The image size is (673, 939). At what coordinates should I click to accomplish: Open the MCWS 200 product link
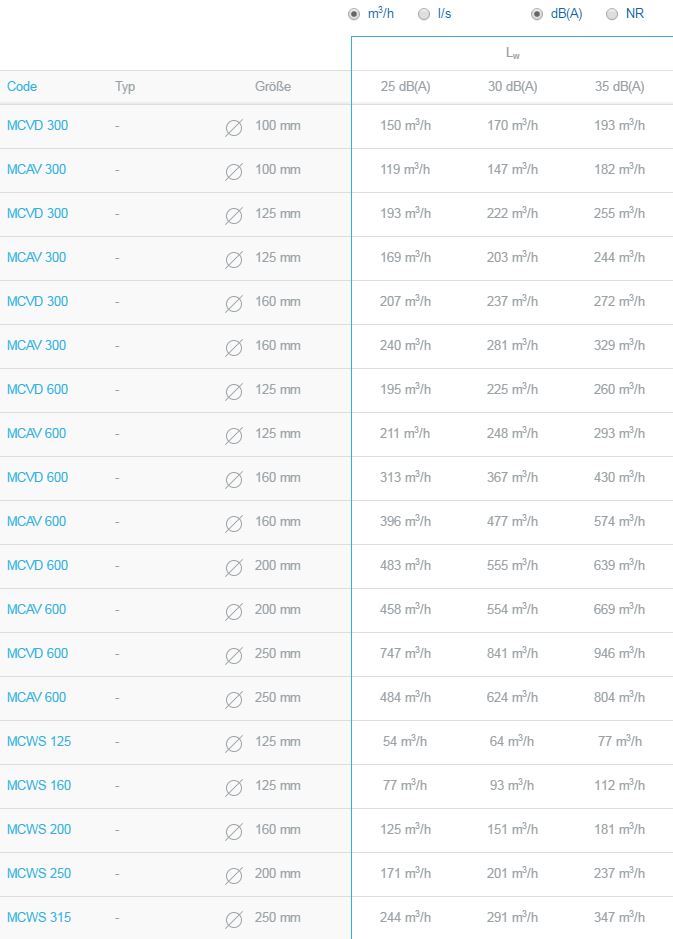coord(39,829)
